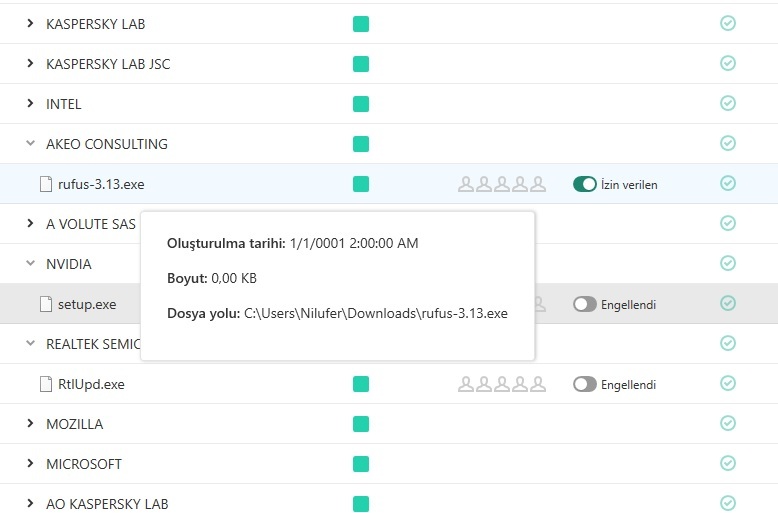This screenshot has height=513, width=778.
Task: Click the checkmark status icon for INTEL
Action: pos(728,103)
